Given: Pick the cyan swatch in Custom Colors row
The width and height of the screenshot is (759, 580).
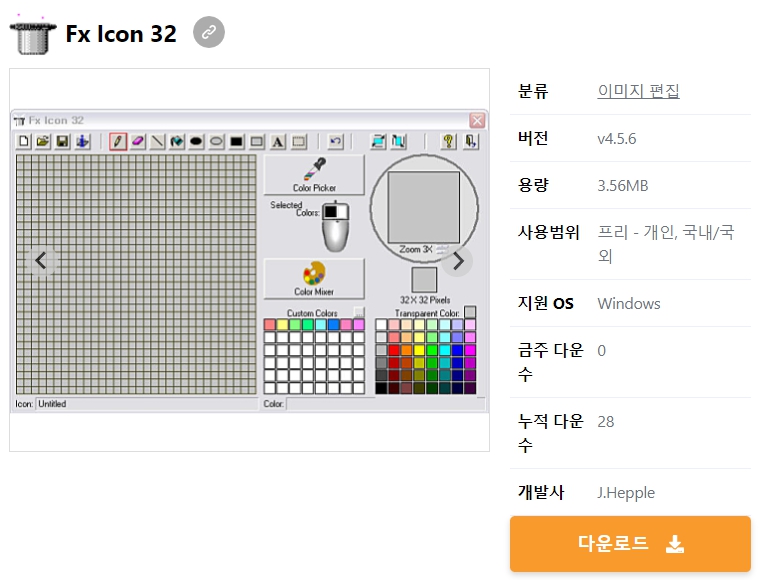Looking at the screenshot, I should click(x=320, y=324).
